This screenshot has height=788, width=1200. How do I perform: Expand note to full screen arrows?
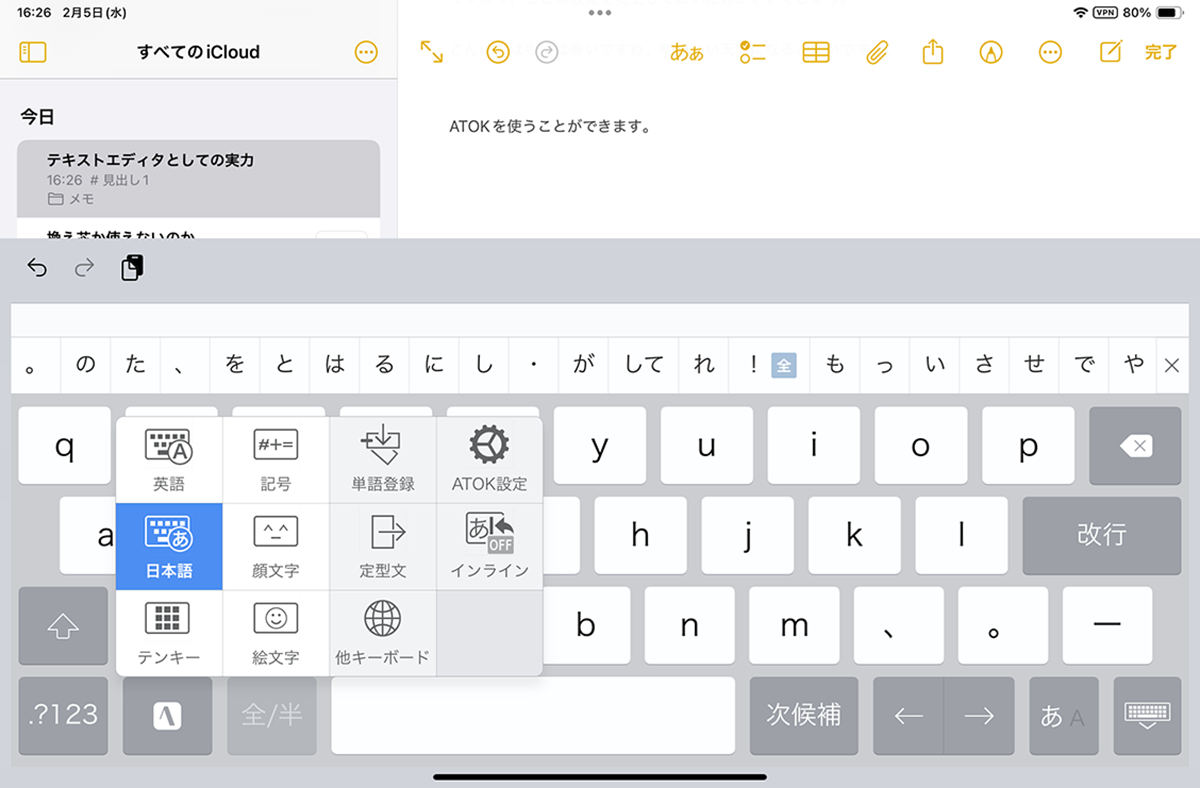[431, 52]
